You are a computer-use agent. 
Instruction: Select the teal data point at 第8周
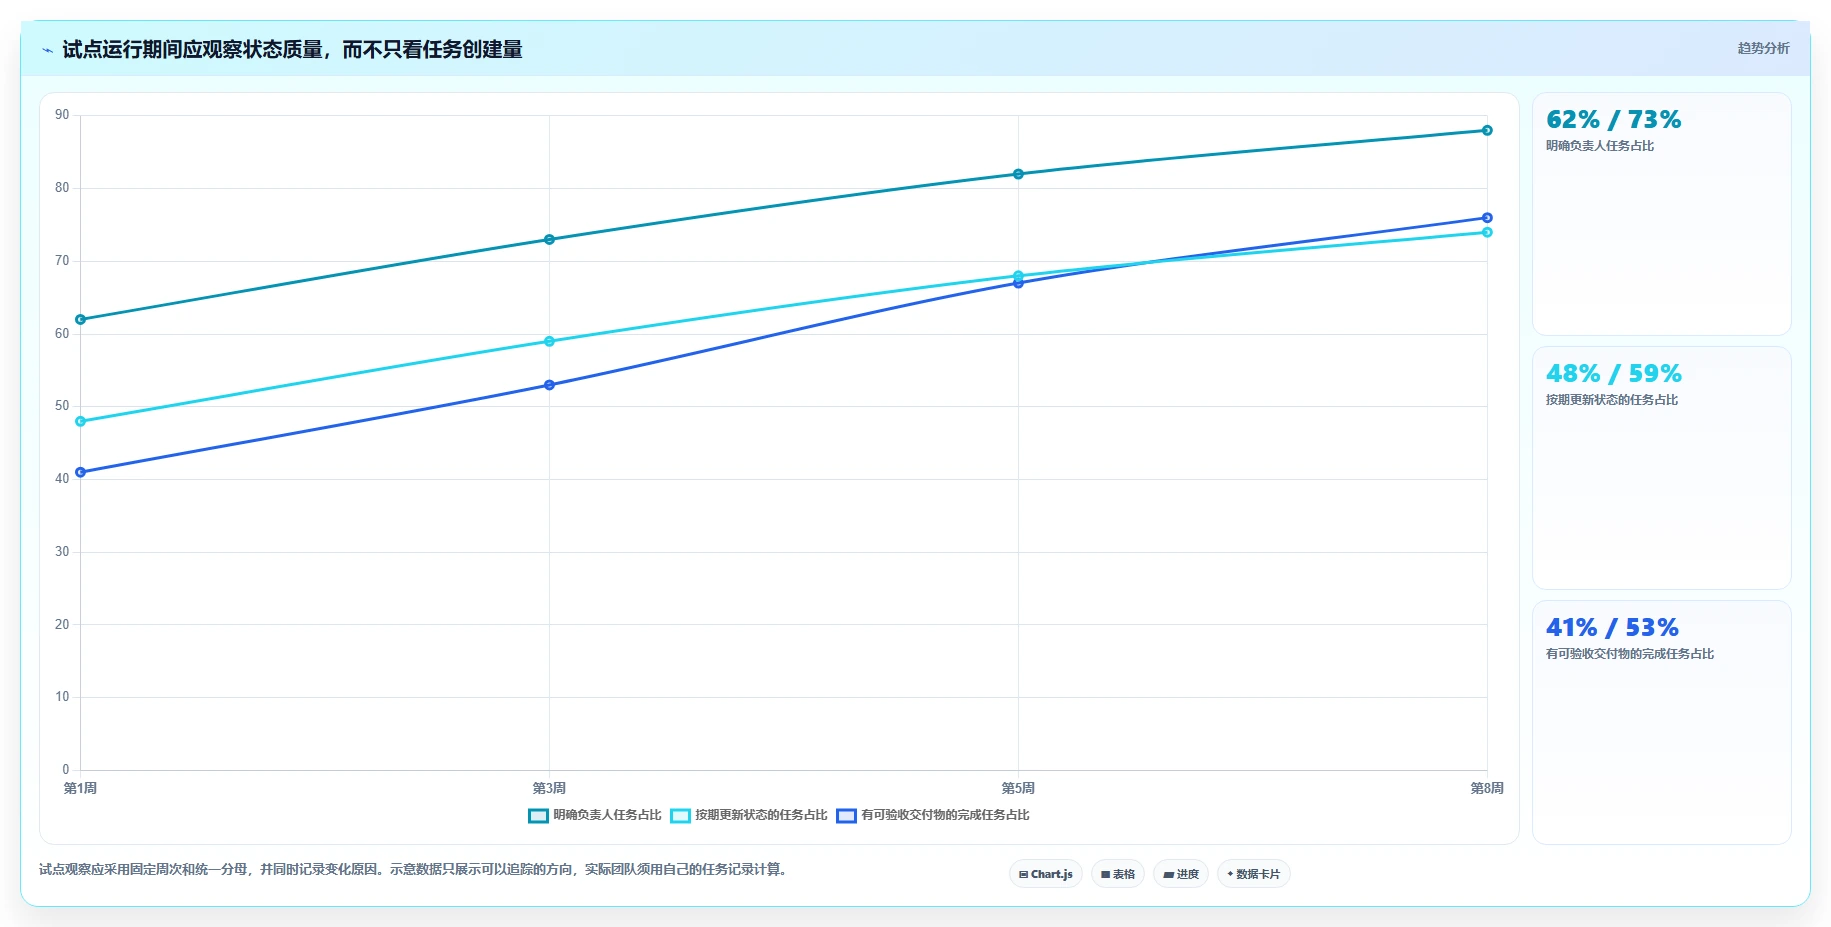pyautogui.click(x=1487, y=130)
